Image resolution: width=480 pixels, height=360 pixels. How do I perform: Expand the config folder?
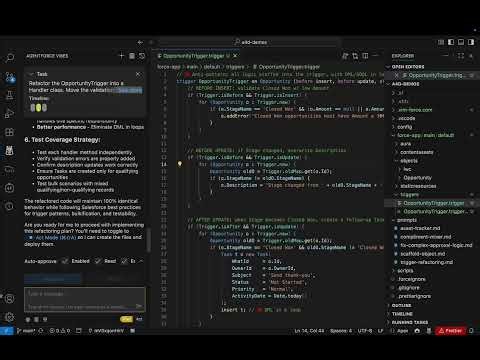point(405,127)
